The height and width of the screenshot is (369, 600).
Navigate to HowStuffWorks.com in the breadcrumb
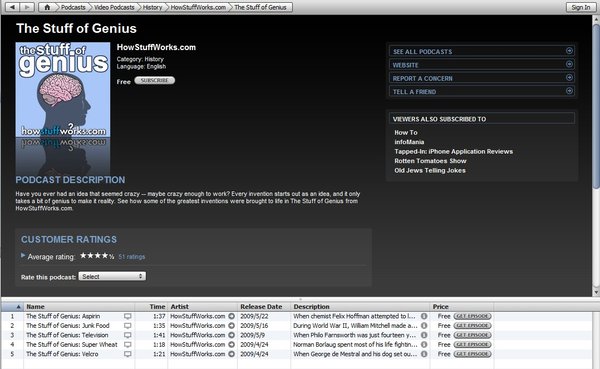coord(198,7)
